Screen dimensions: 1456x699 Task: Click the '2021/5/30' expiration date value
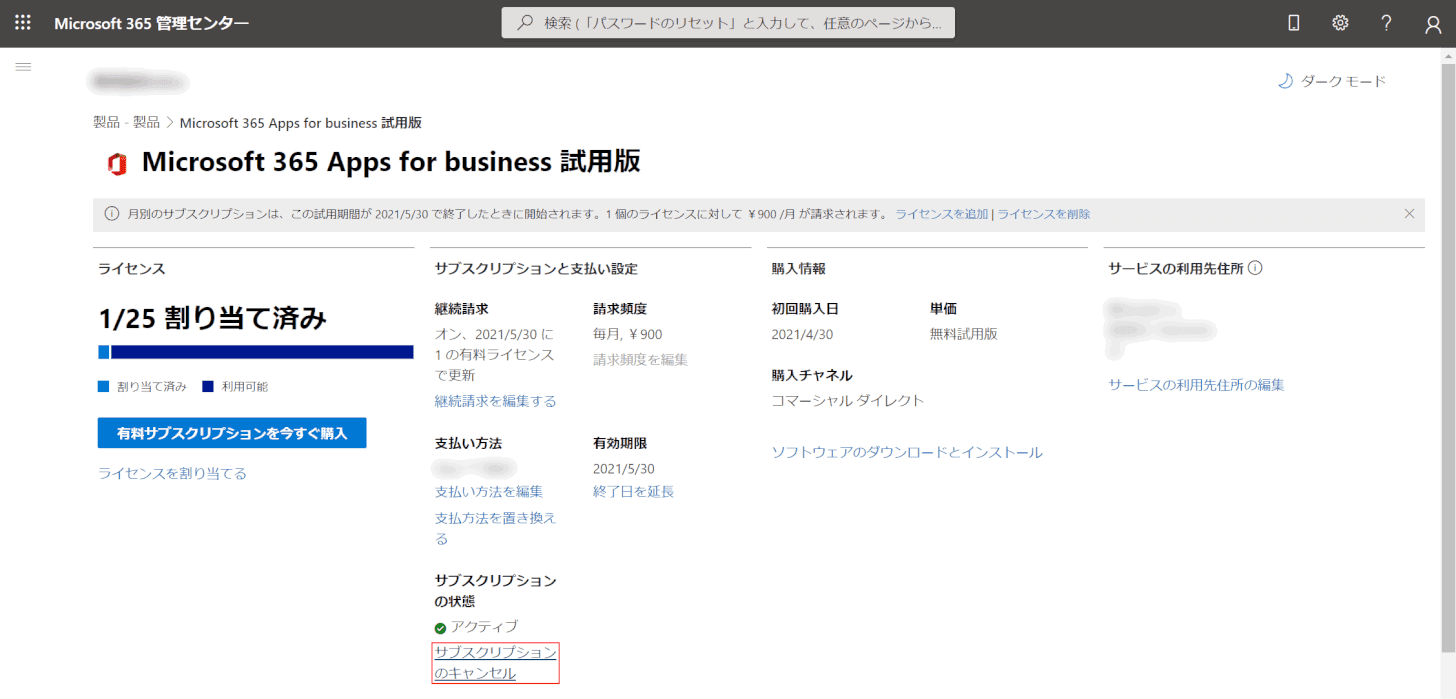tap(623, 468)
